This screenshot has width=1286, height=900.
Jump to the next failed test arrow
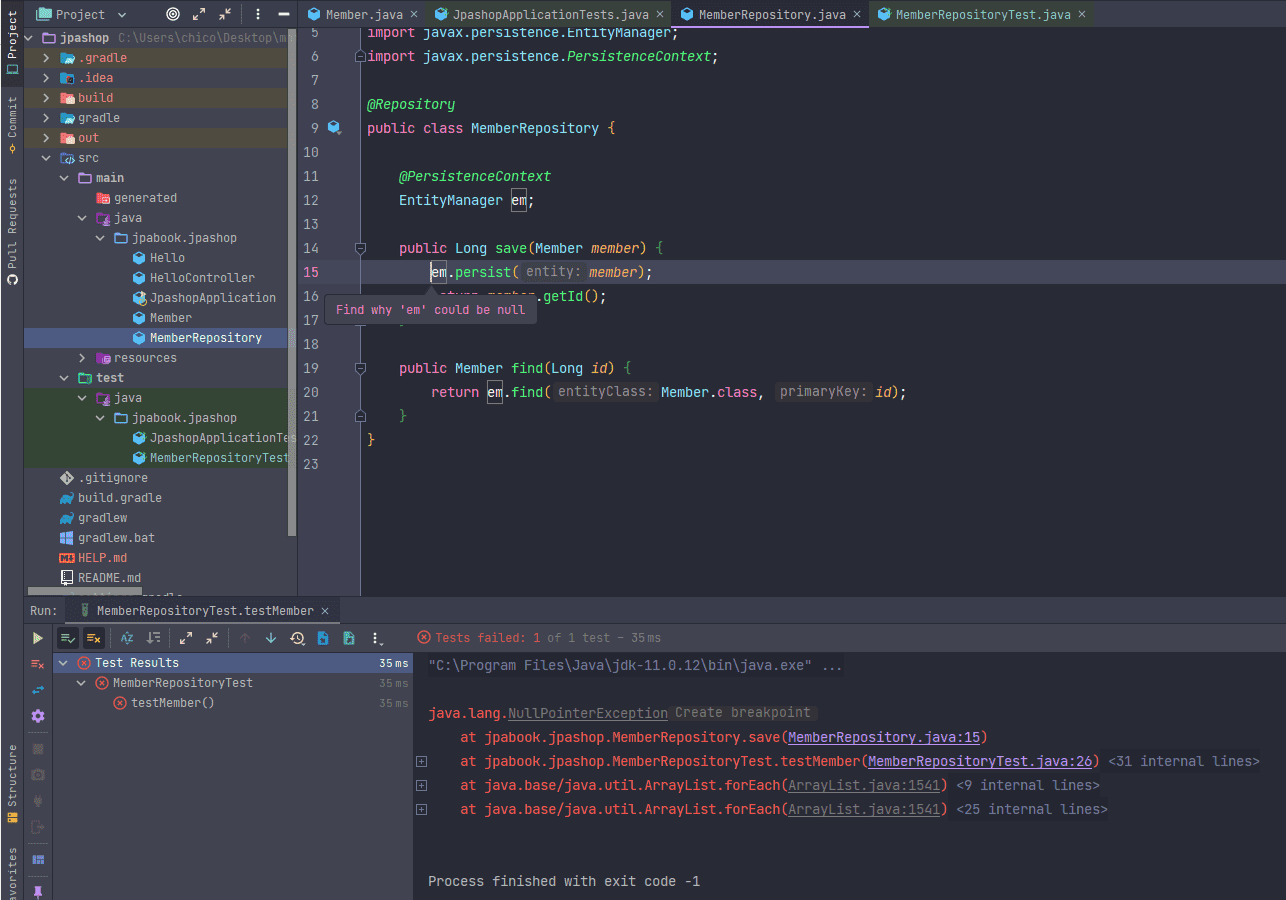click(x=271, y=638)
